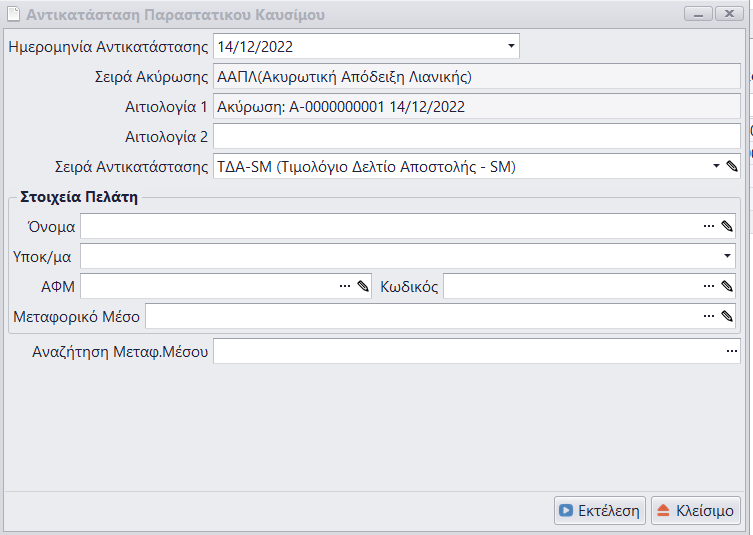The image size is (753, 535).
Task: Click the edit pencil in the Κωδικός field
Action: (727, 287)
